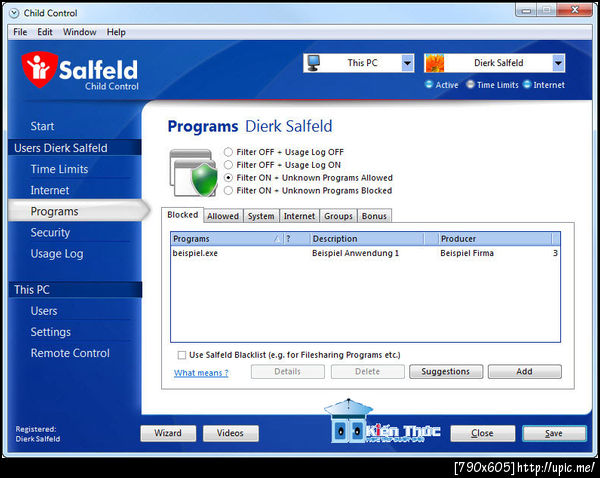
Task: Click the ? column header
Action: 297,239
